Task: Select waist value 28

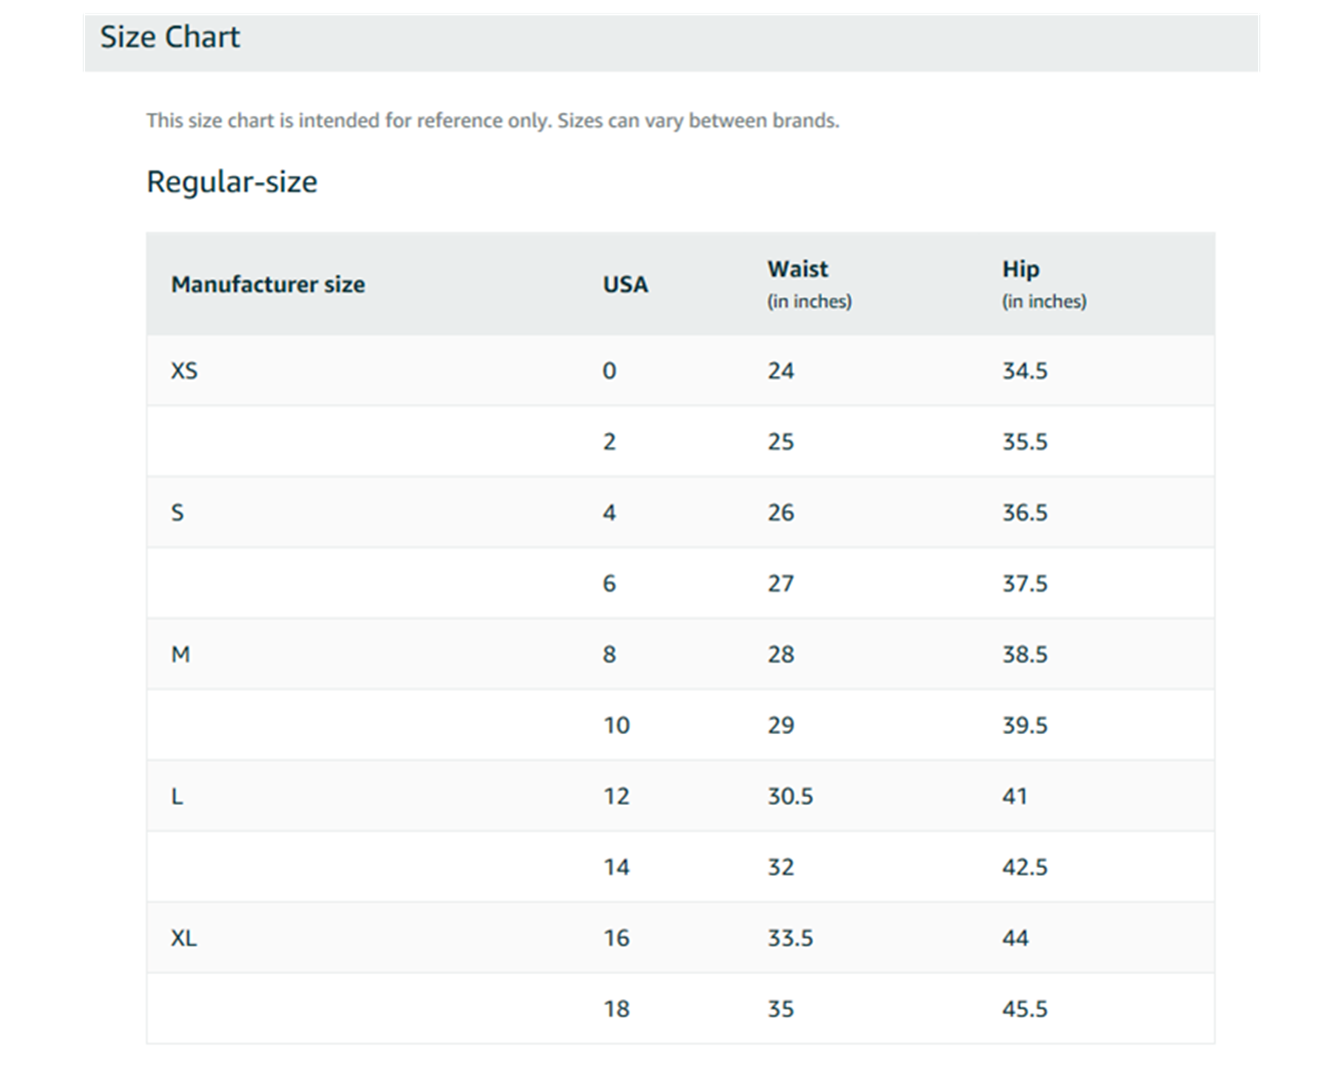Action: (781, 655)
